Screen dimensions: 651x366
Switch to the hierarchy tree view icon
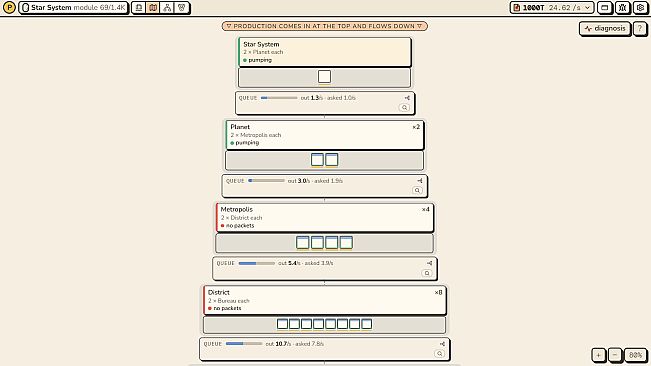coord(167,7)
